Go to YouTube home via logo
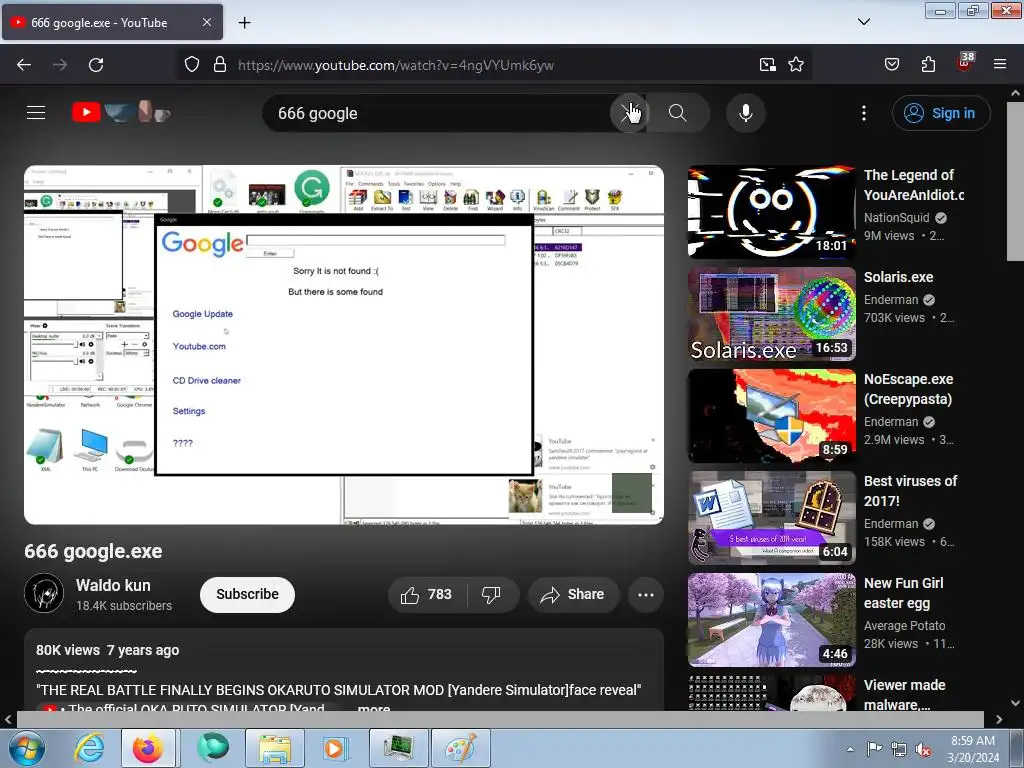Image resolution: width=1024 pixels, height=768 pixels. tap(121, 112)
